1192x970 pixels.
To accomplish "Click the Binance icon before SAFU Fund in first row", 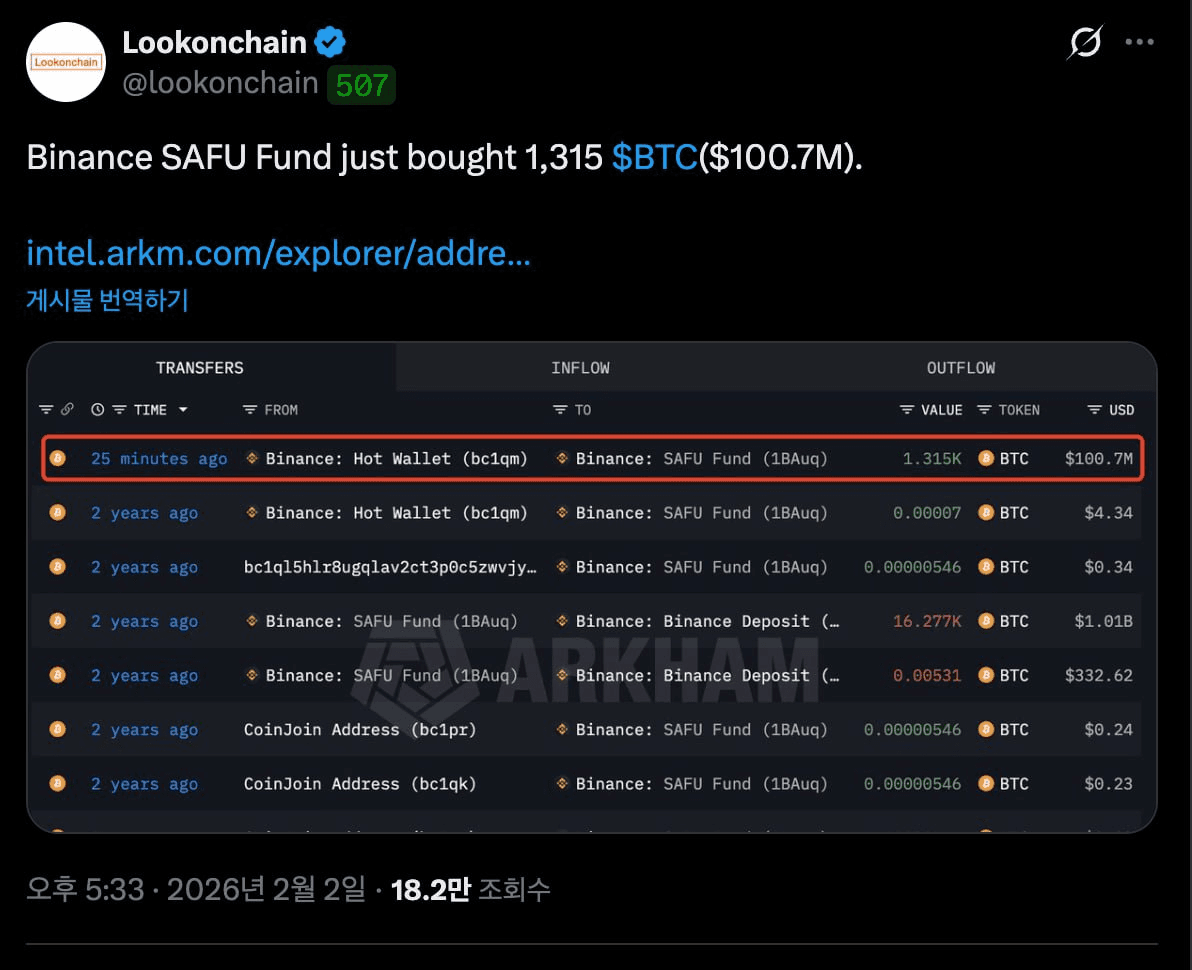I will point(562,459).
